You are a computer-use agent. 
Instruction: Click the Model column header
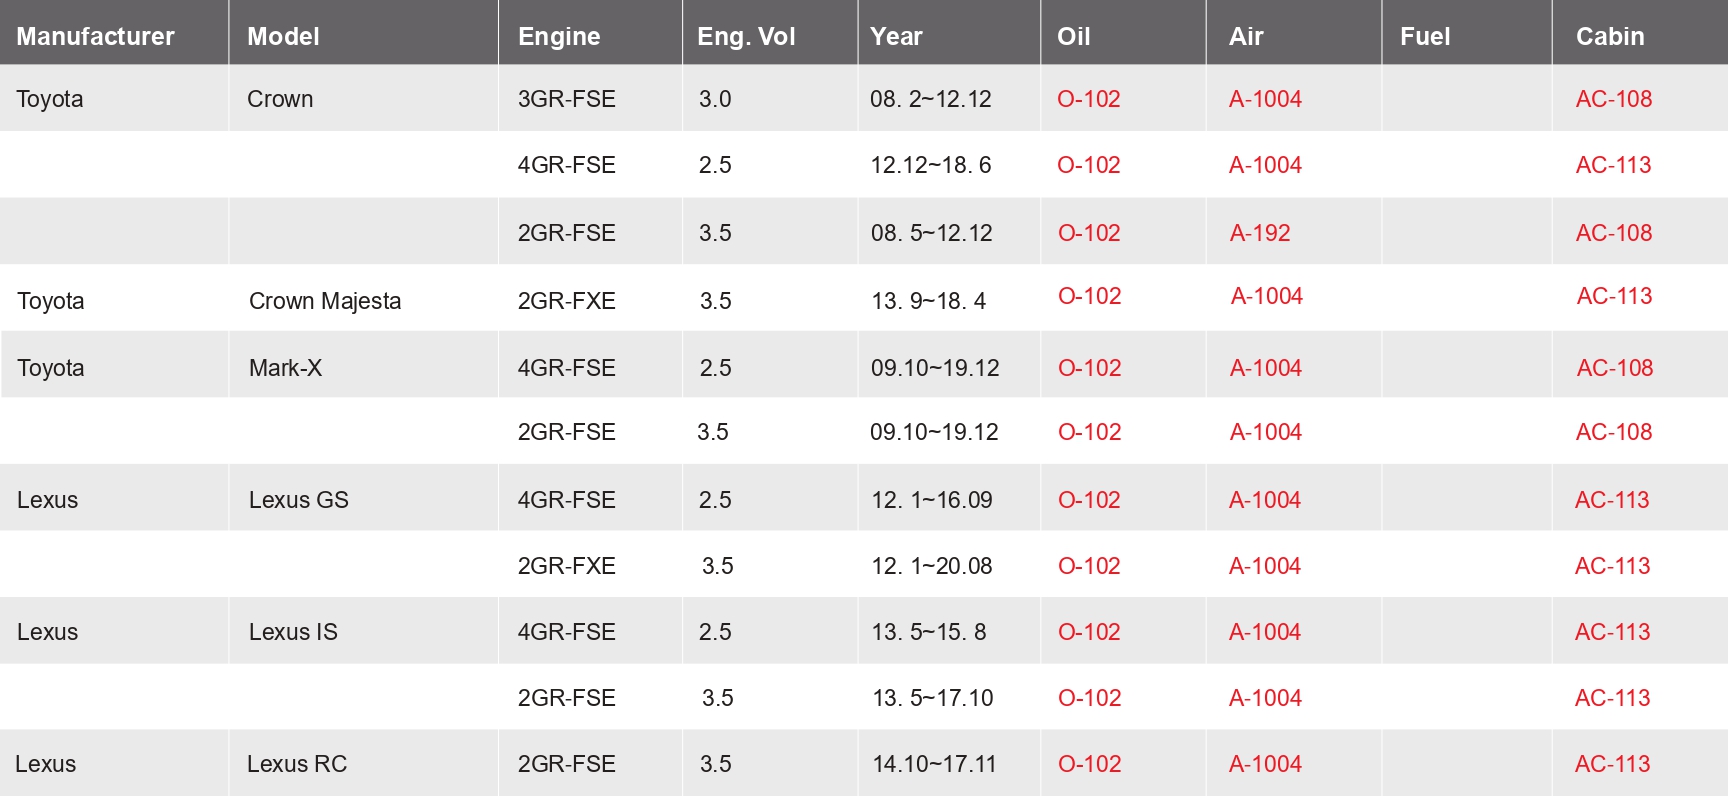coord(283,36)
